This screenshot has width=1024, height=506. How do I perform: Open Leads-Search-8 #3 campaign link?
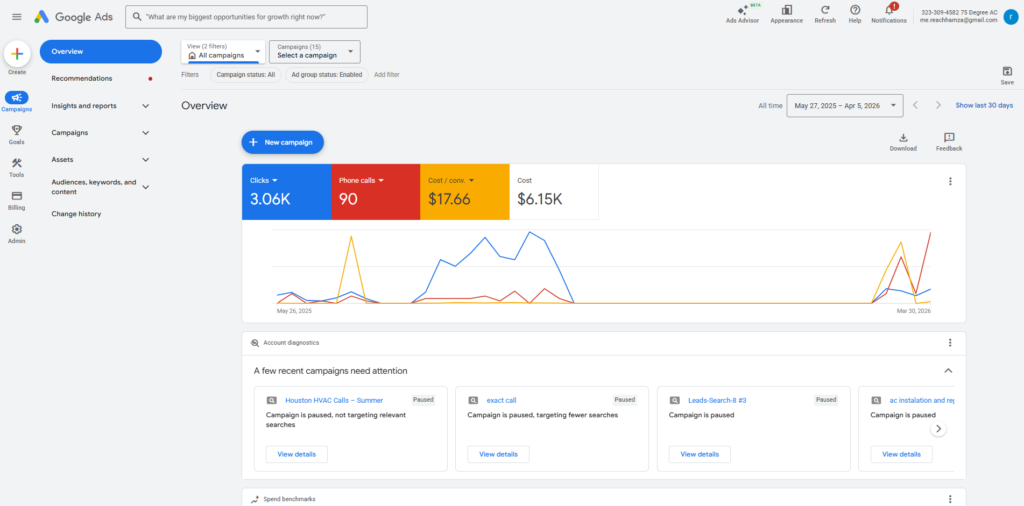tap(717, 400)
